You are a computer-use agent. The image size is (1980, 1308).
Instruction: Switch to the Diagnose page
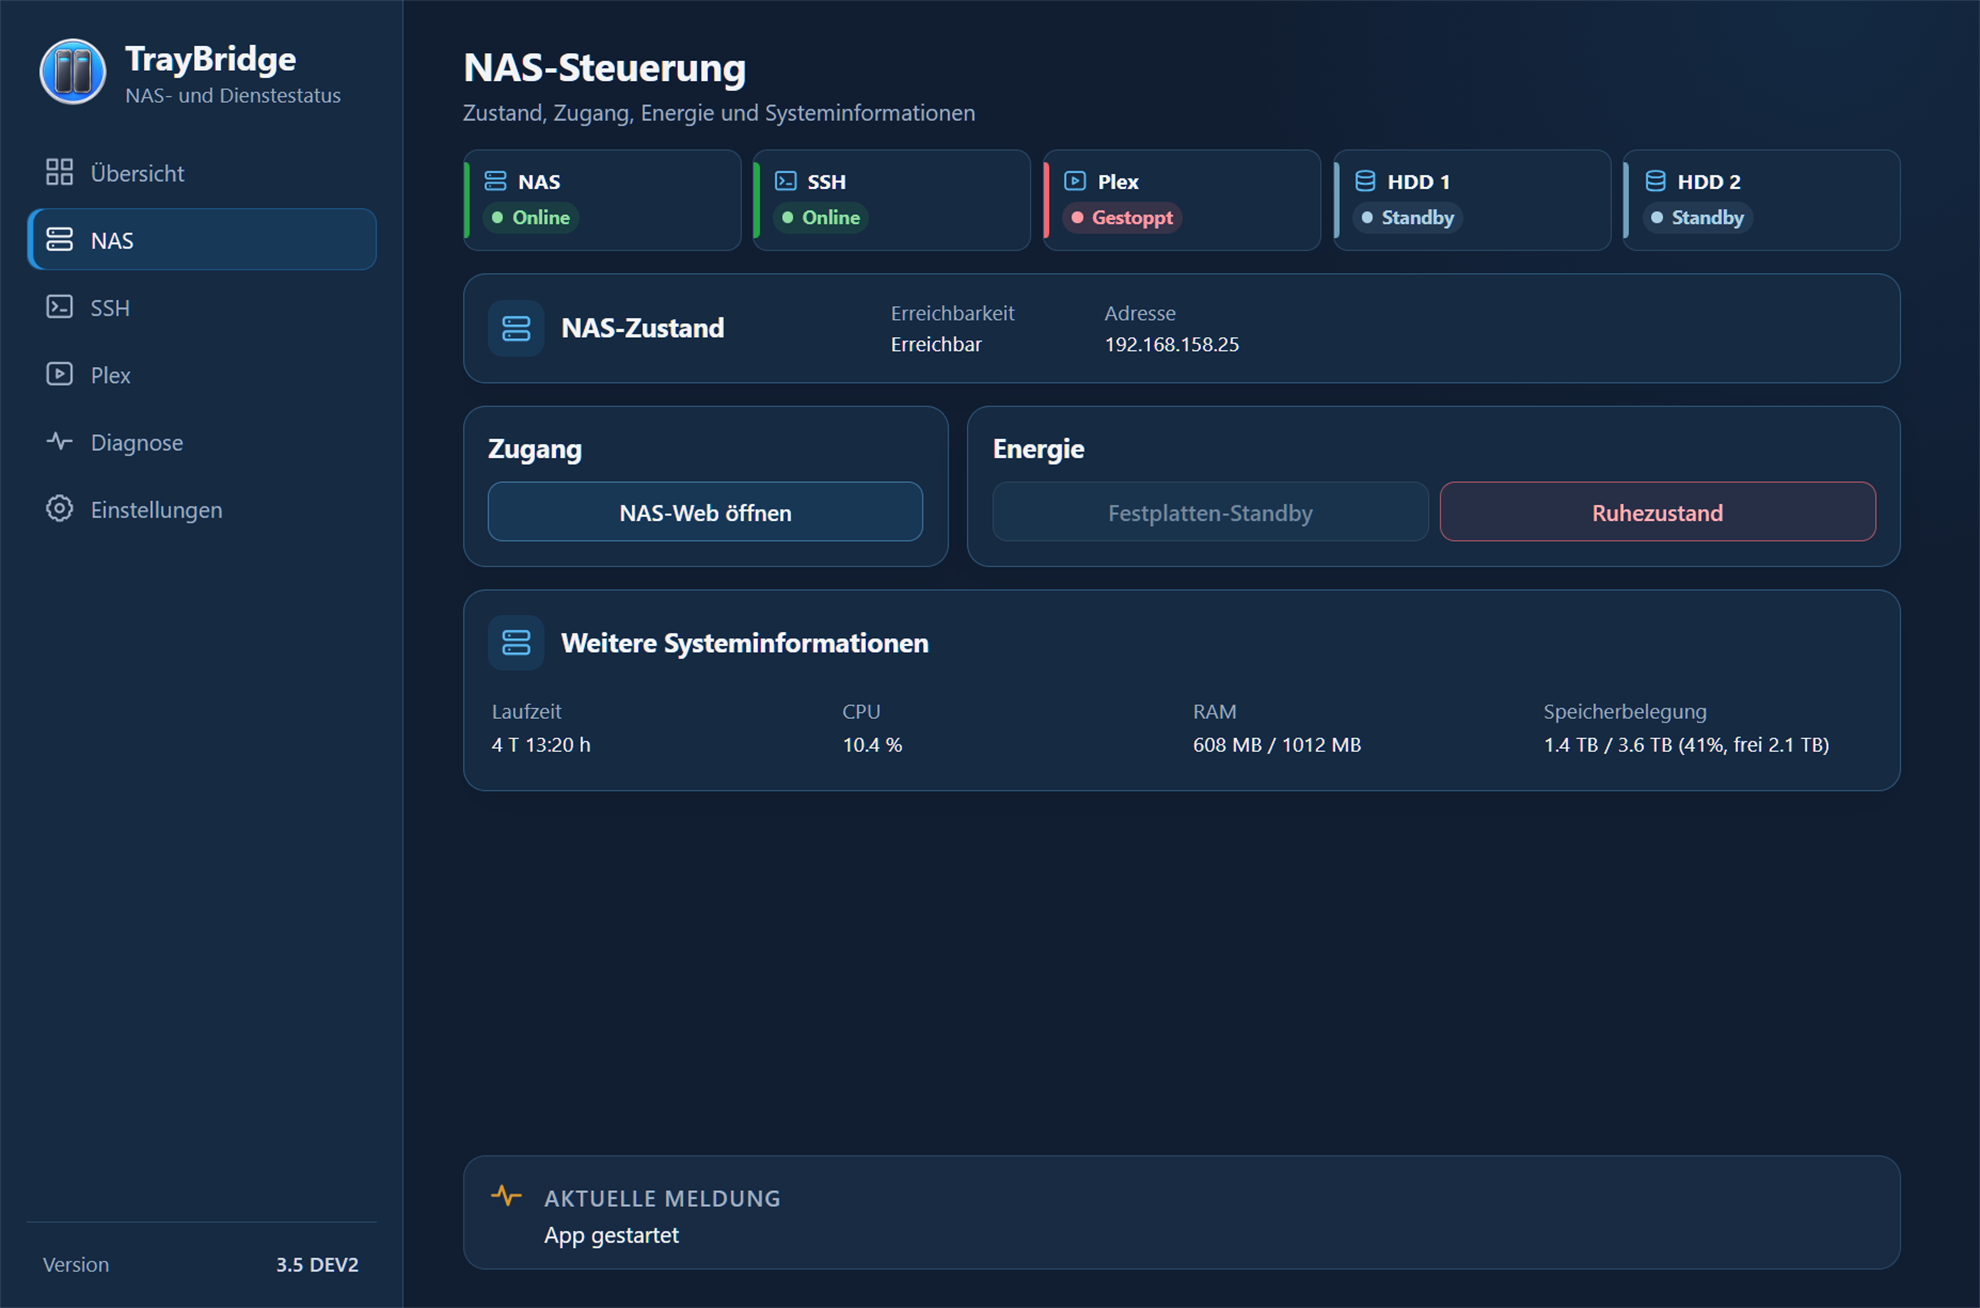coord(202,441)
